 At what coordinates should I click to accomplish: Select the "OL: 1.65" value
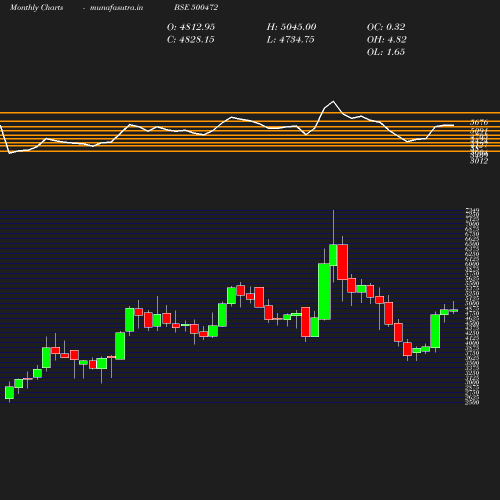386,52
